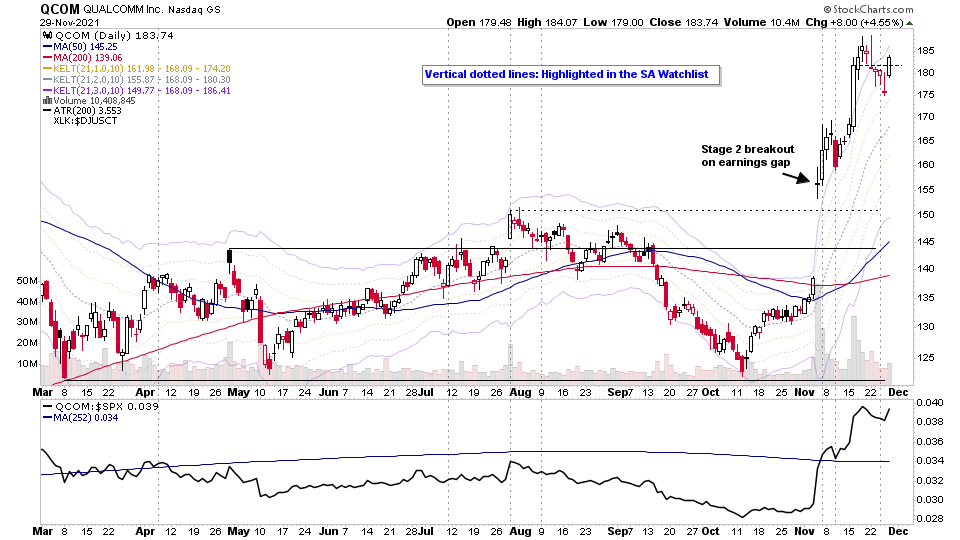Image resolution: width=960 pixels, height=540 pixels.
Task: Click the Open 179.48 value
Action: (479, 23)
